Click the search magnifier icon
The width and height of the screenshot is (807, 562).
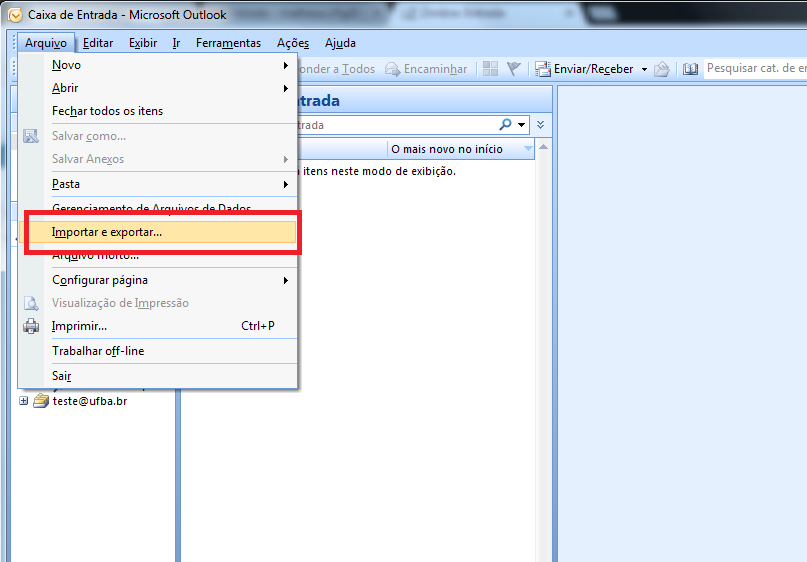coord(507,125)
